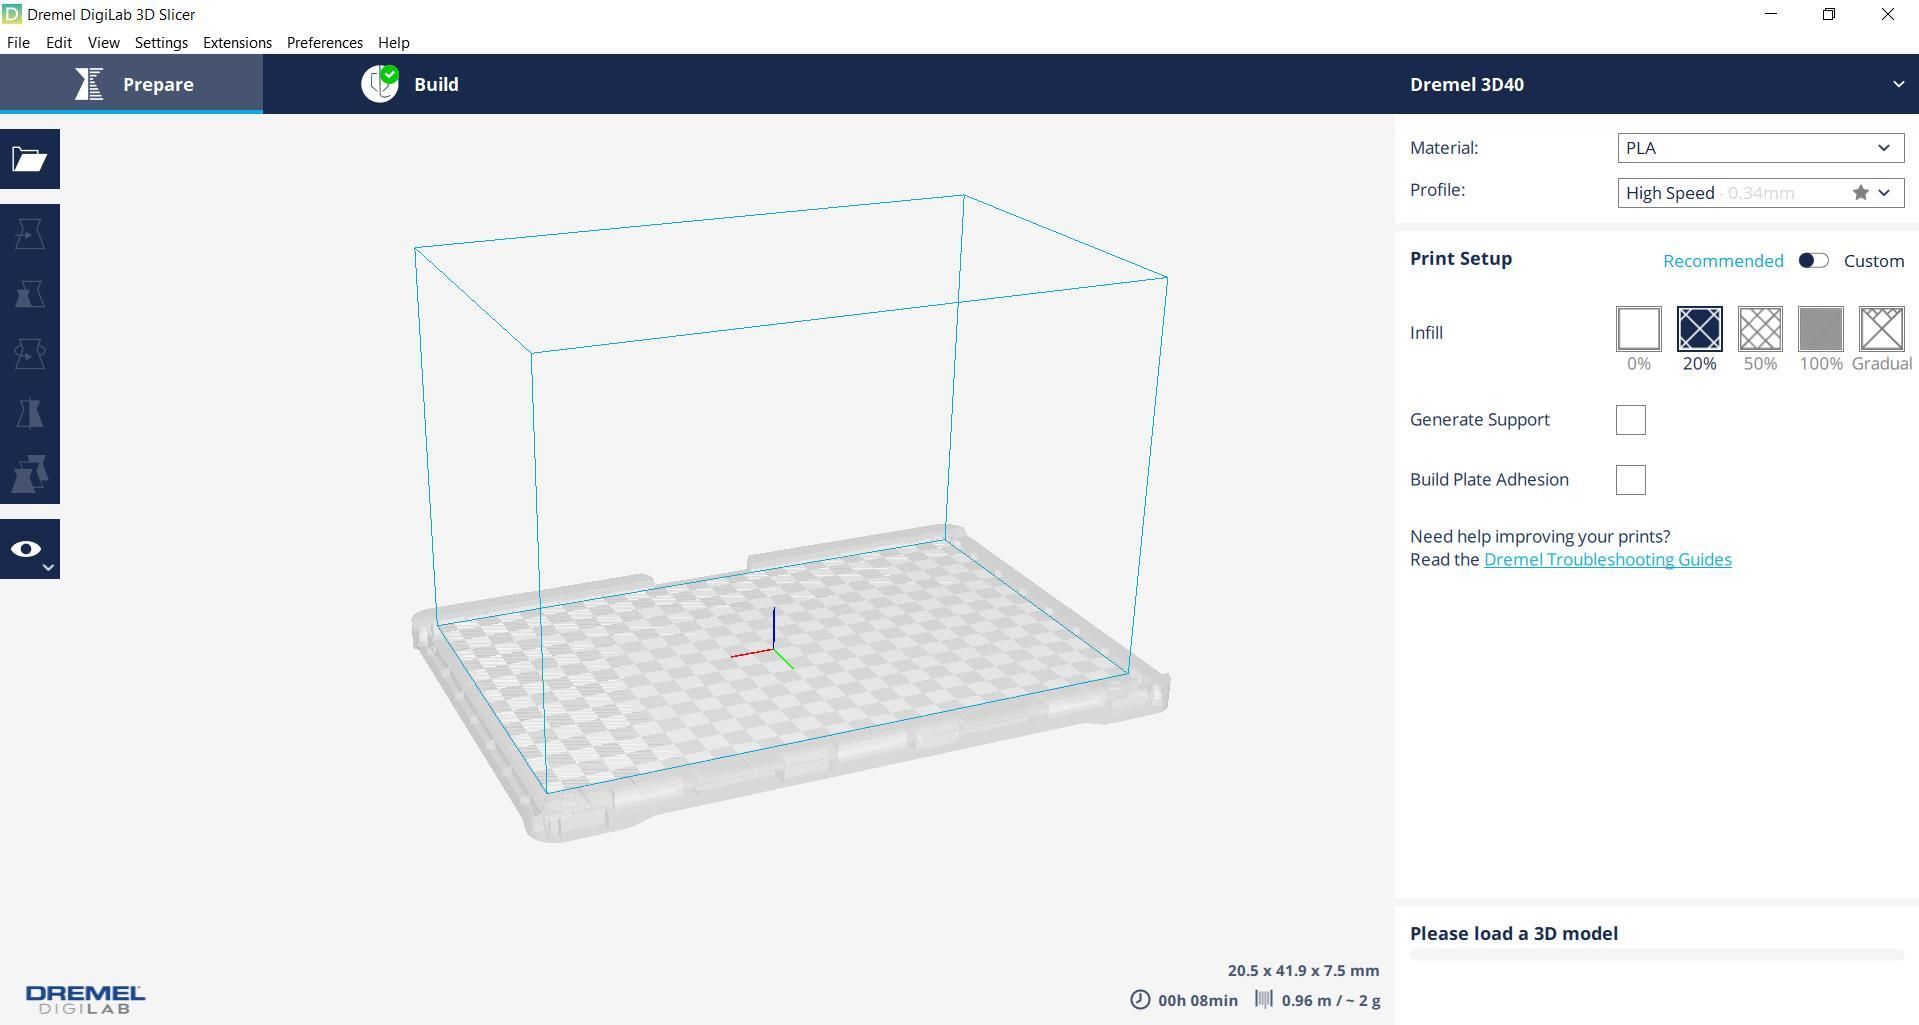The width and height of the screenshot is (1919, 1025).
Task: Select the Rotate tool in sidebar
Action: (30, 354)
